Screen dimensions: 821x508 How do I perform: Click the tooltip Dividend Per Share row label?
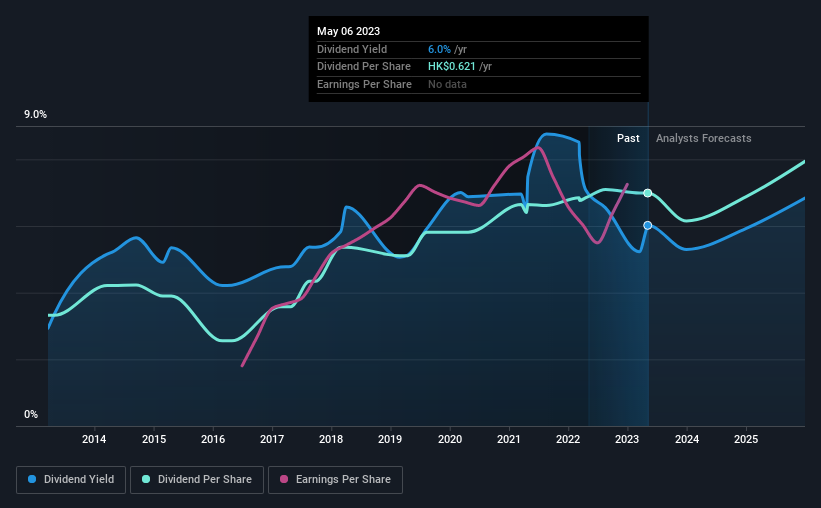[x=363, y=67]
